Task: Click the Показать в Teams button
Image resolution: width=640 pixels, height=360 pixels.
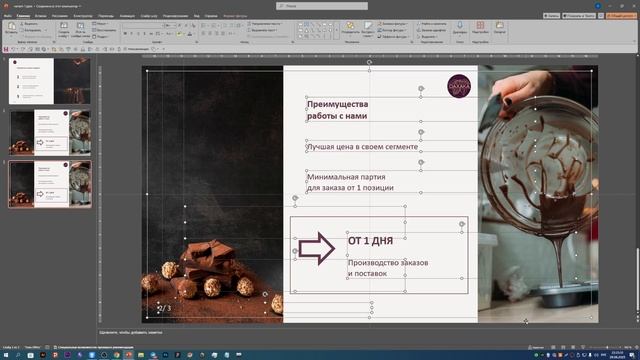Action: coord(579,16)
